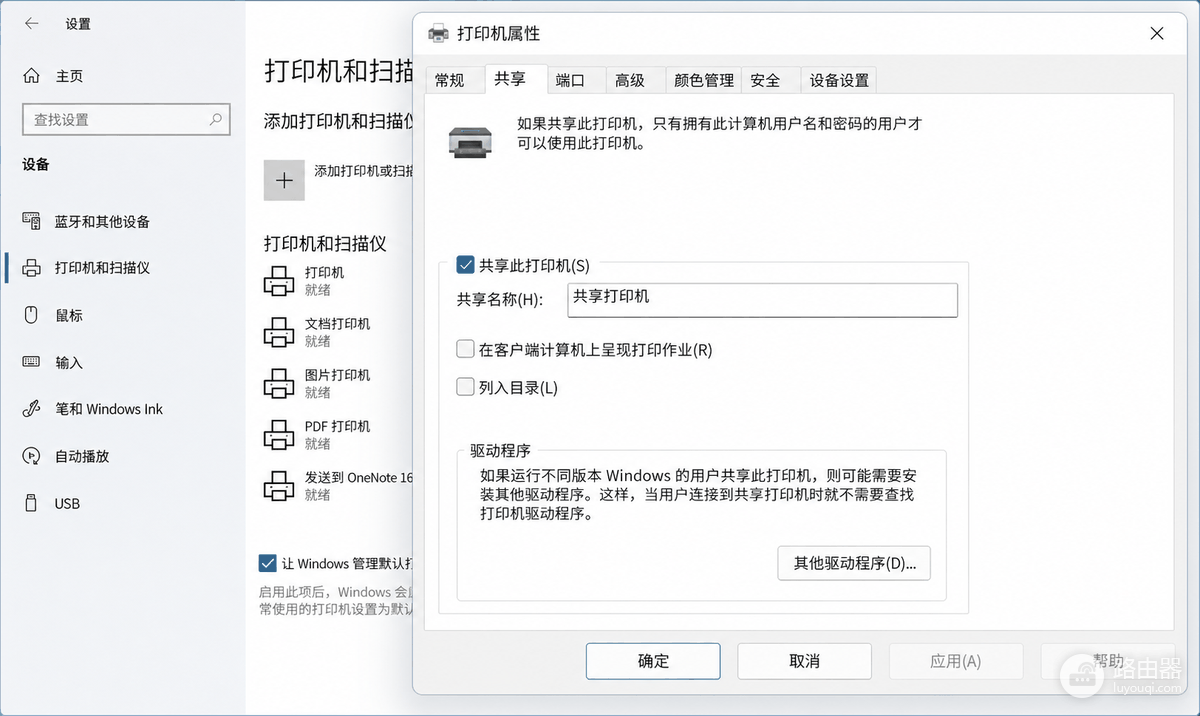Click the printer icon for PDF 打印机 entry
This screenshot has width=1200, height=716.
(279, 434)
